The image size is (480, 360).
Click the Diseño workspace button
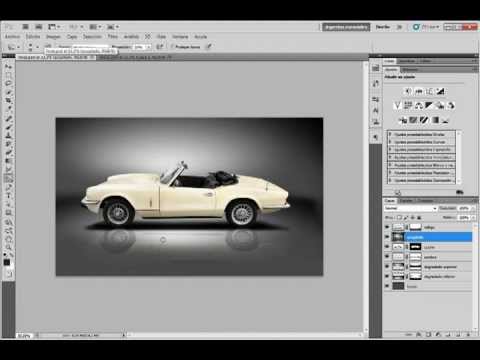tap(382, 27)
